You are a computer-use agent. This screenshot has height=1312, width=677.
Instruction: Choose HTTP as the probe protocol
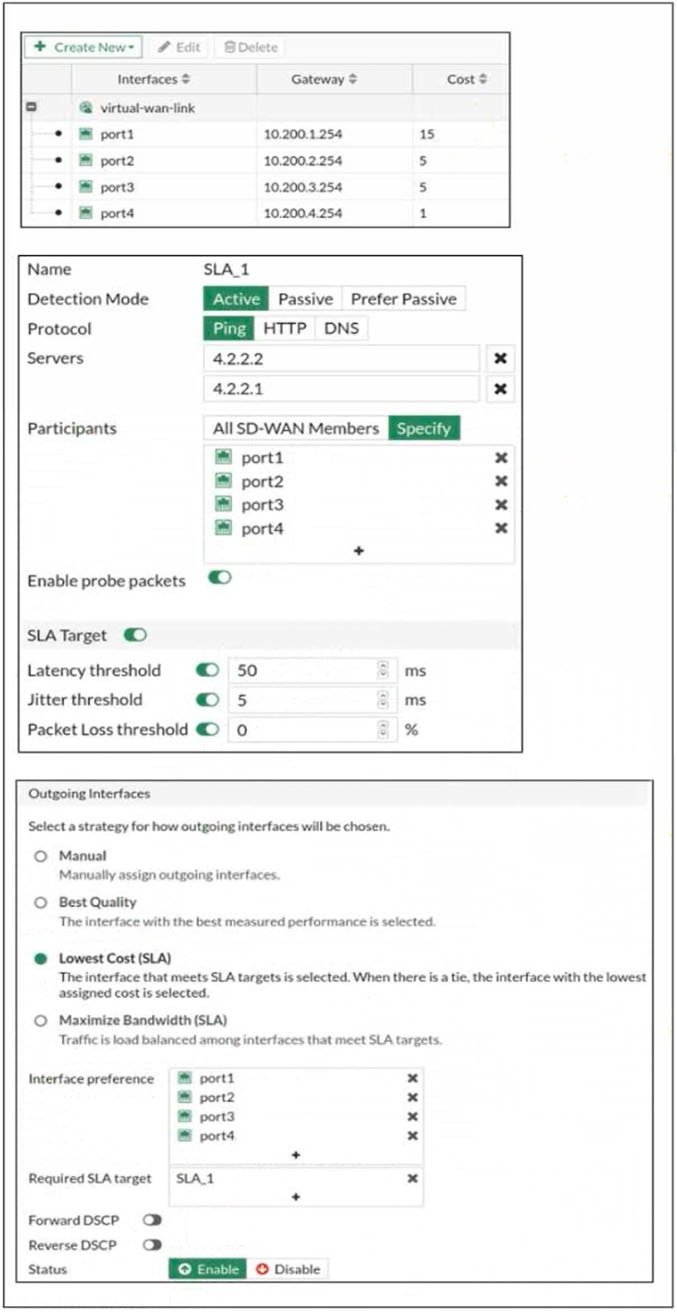(x=284, y=329)
